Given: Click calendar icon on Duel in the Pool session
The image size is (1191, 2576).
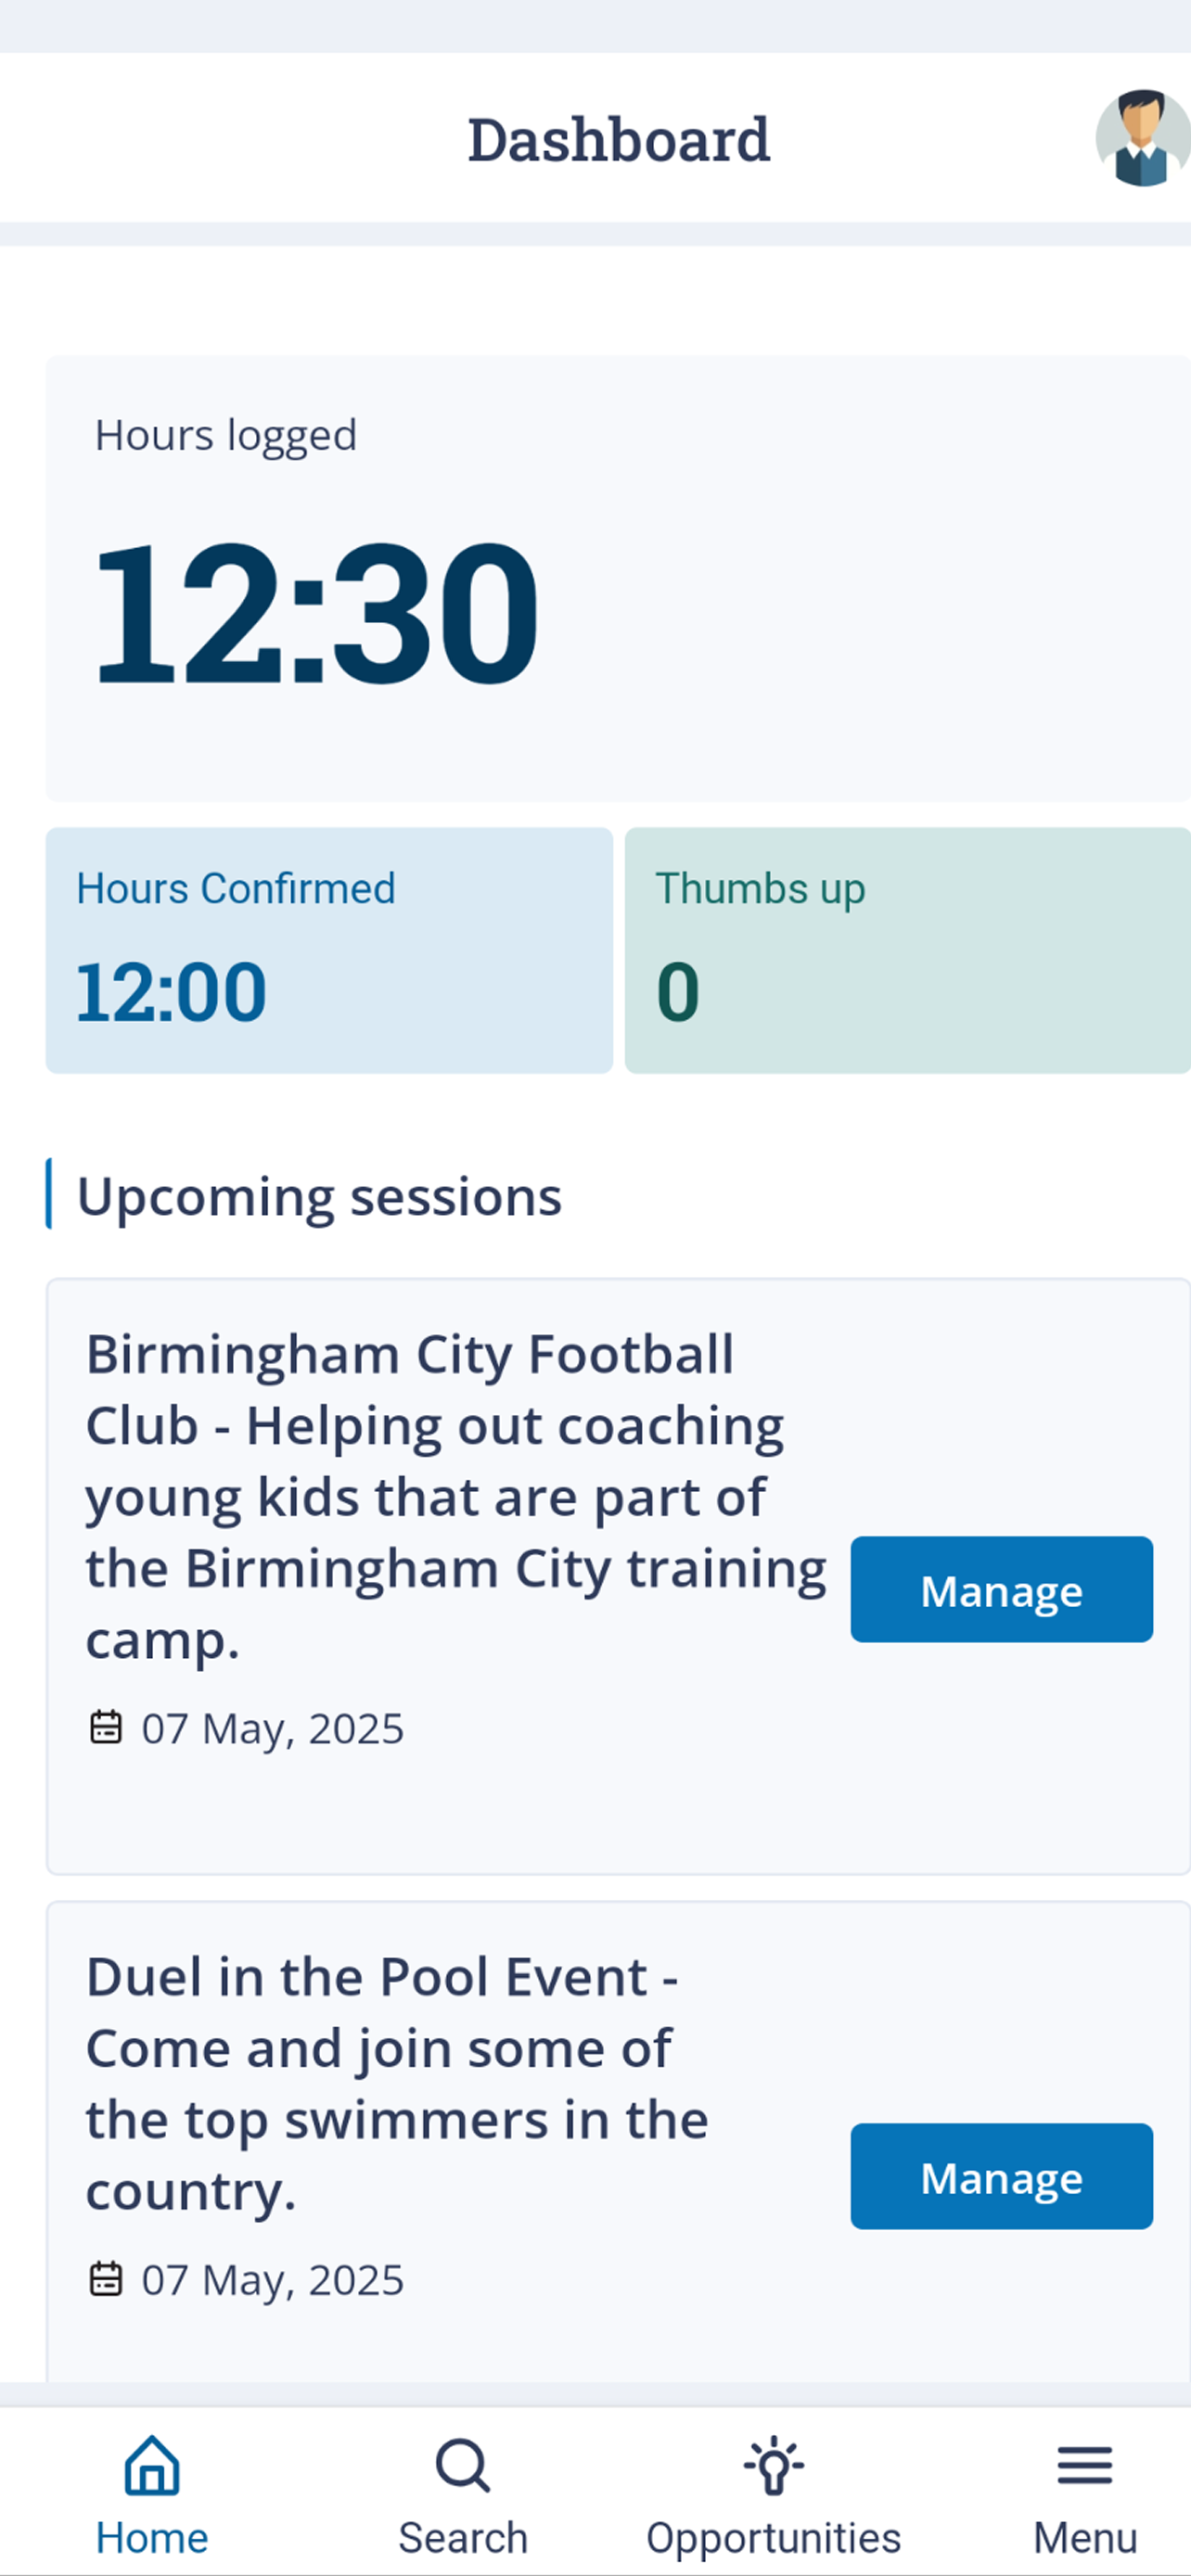Looking at the screenshot, I should [x=106, y=2279].
